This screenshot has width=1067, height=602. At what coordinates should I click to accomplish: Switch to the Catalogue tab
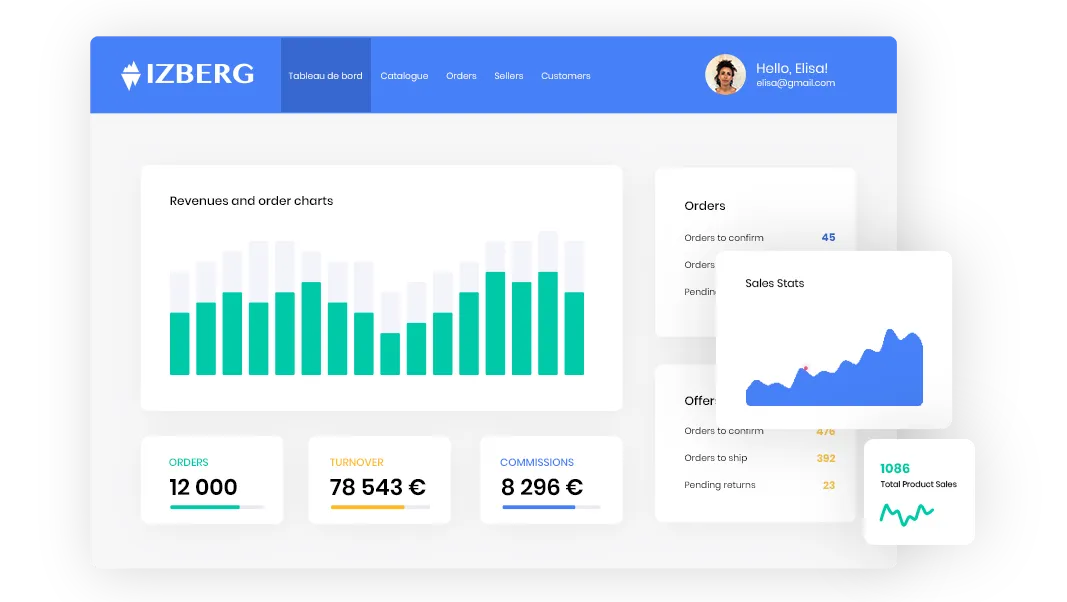pos(404,76)
